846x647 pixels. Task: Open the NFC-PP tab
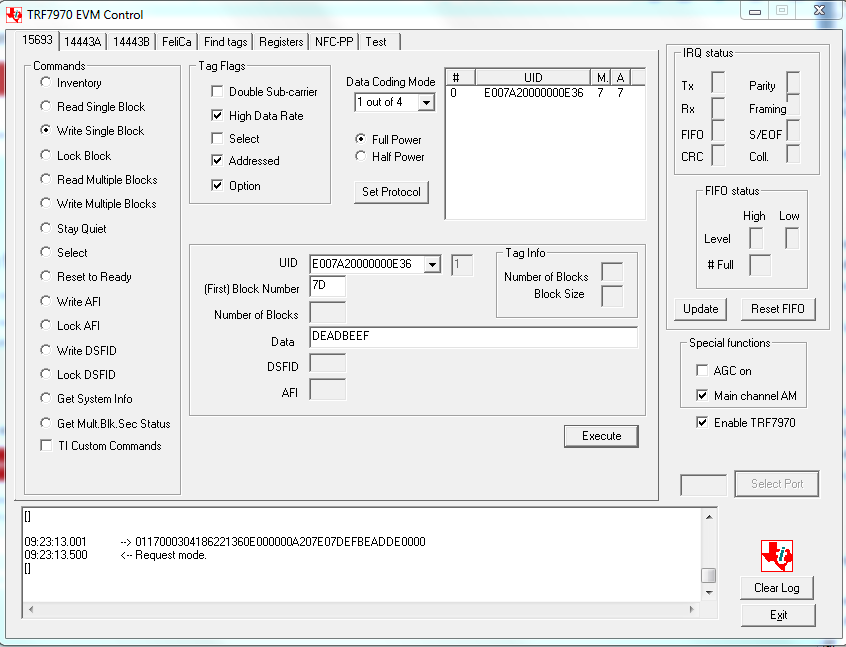point(334,42)
